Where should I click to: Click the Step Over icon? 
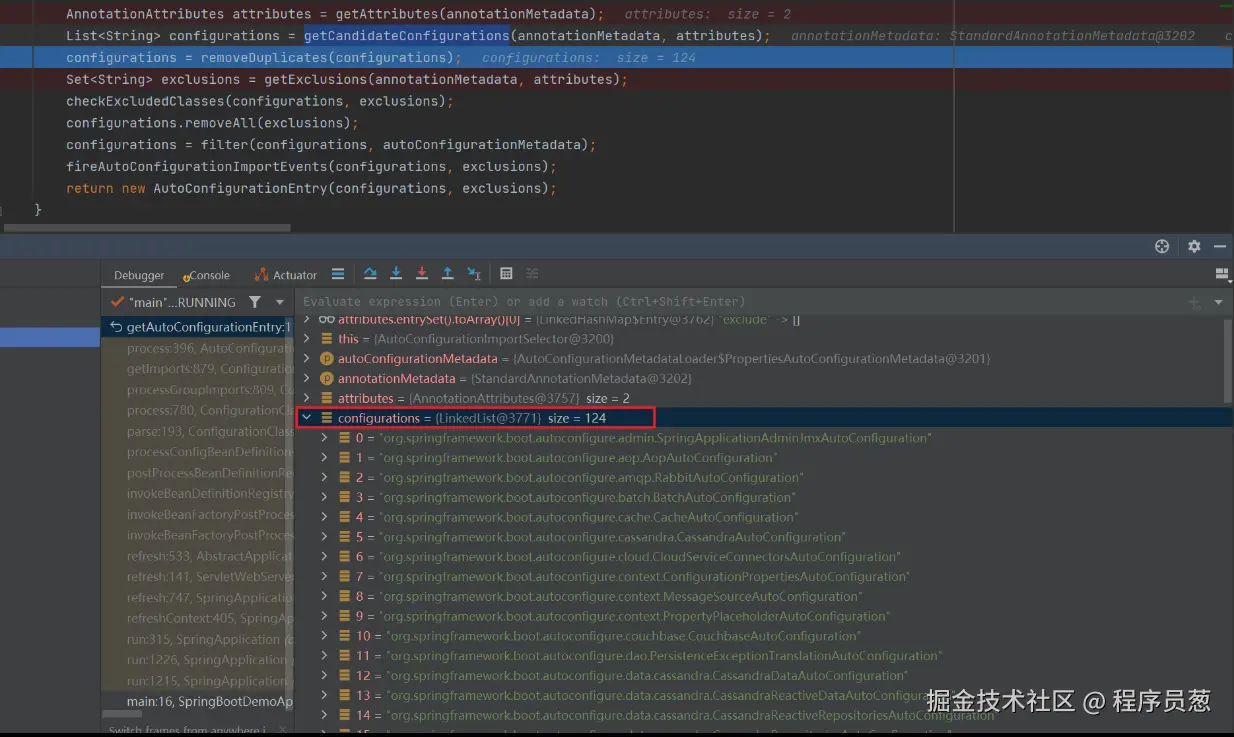pos(370,274)
